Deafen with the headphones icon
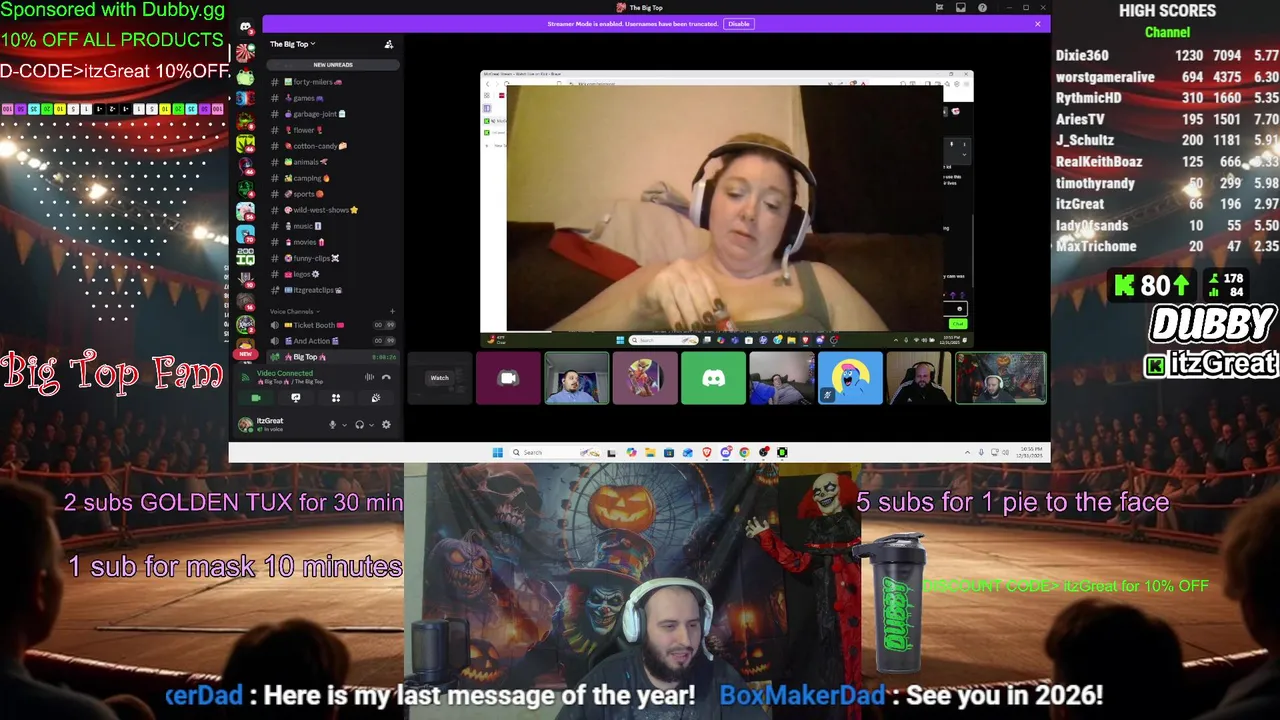The height and width of the screenshot is (720, 1280). point(359,425)
